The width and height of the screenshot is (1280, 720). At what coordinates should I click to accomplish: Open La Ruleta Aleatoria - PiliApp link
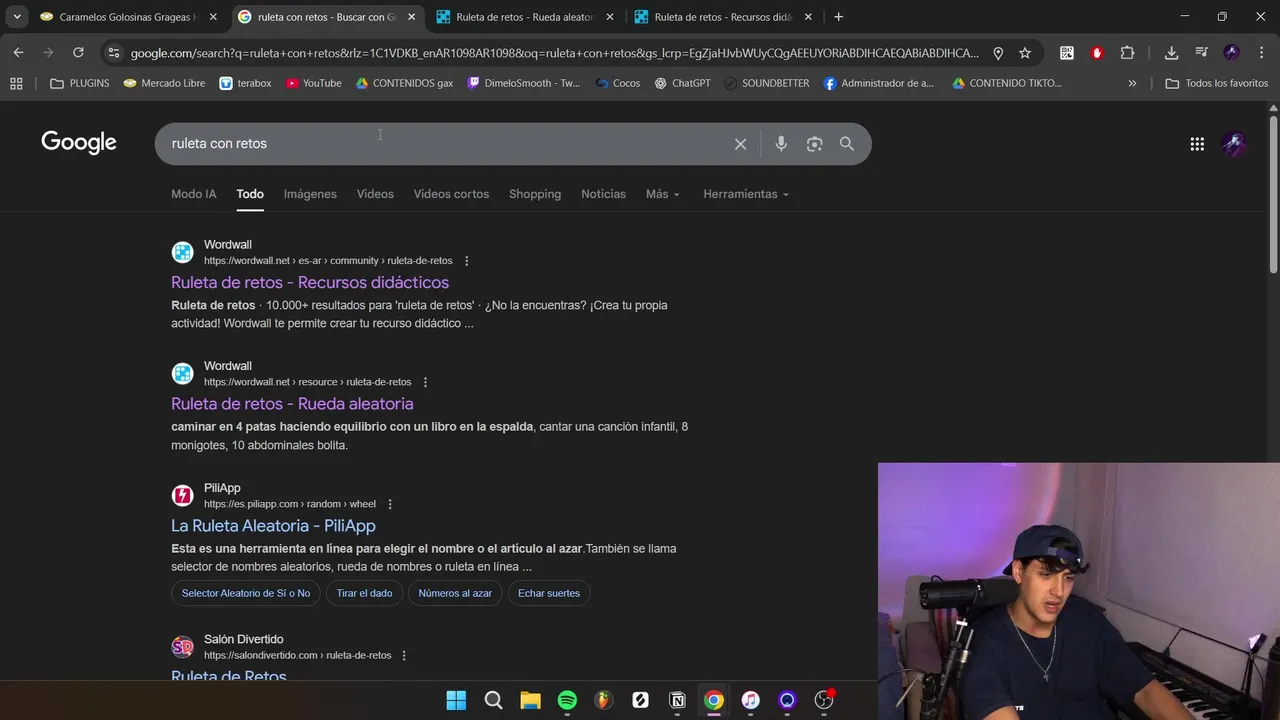[x=273, y=526]
